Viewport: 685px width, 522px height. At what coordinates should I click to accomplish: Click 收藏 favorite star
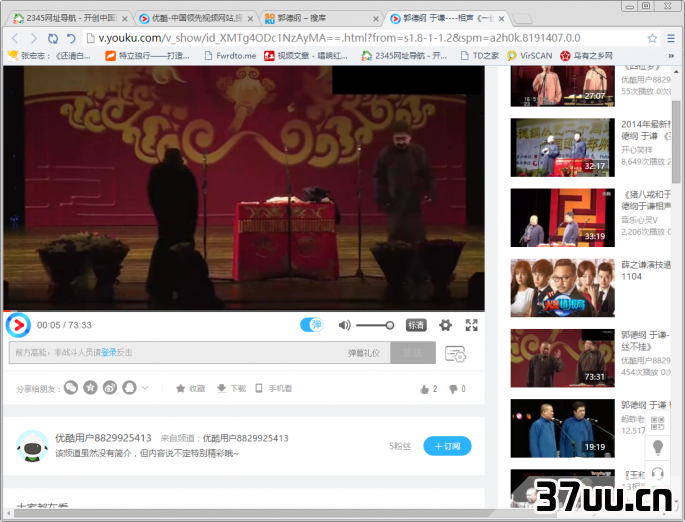(x=190, y=388)
